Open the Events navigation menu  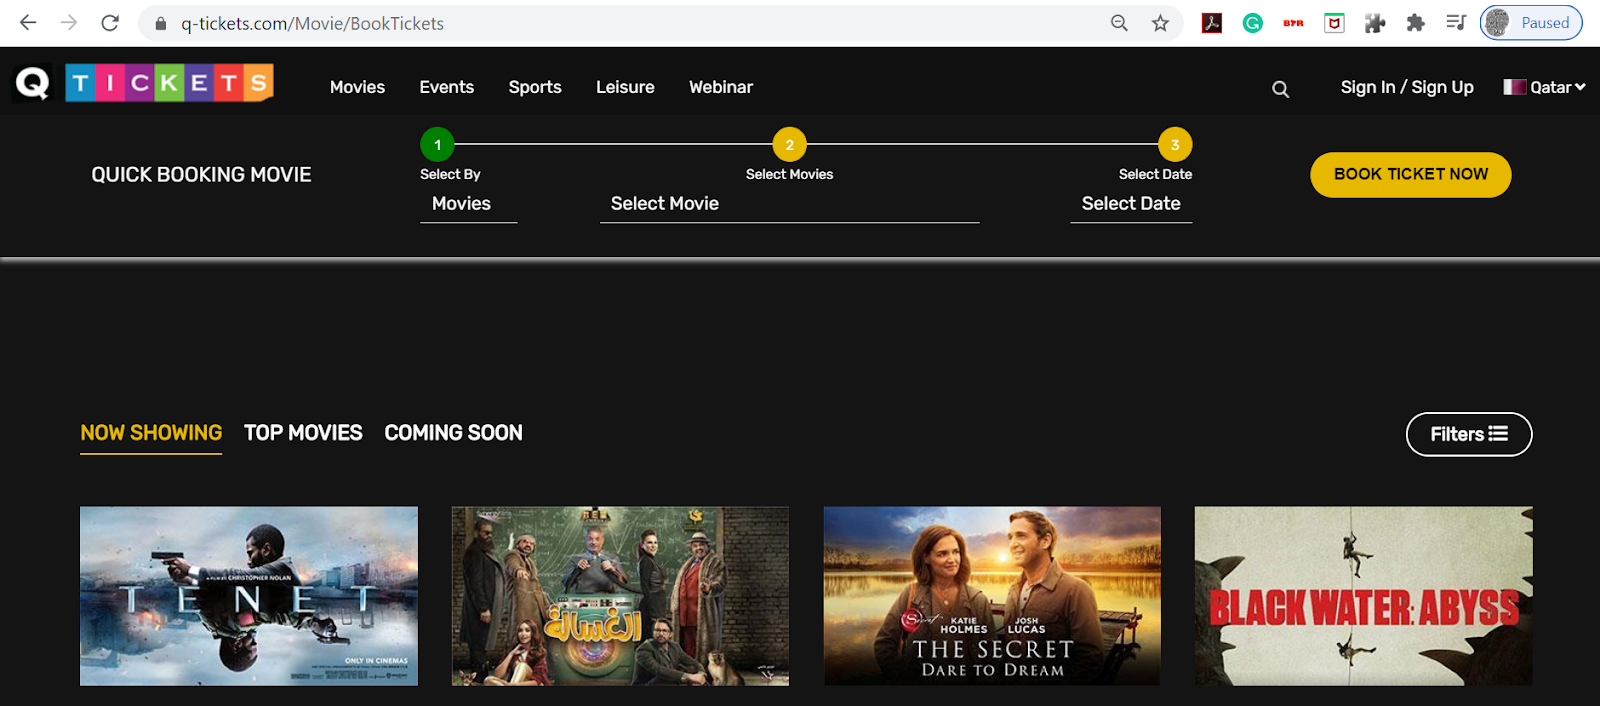click(446, 87)
